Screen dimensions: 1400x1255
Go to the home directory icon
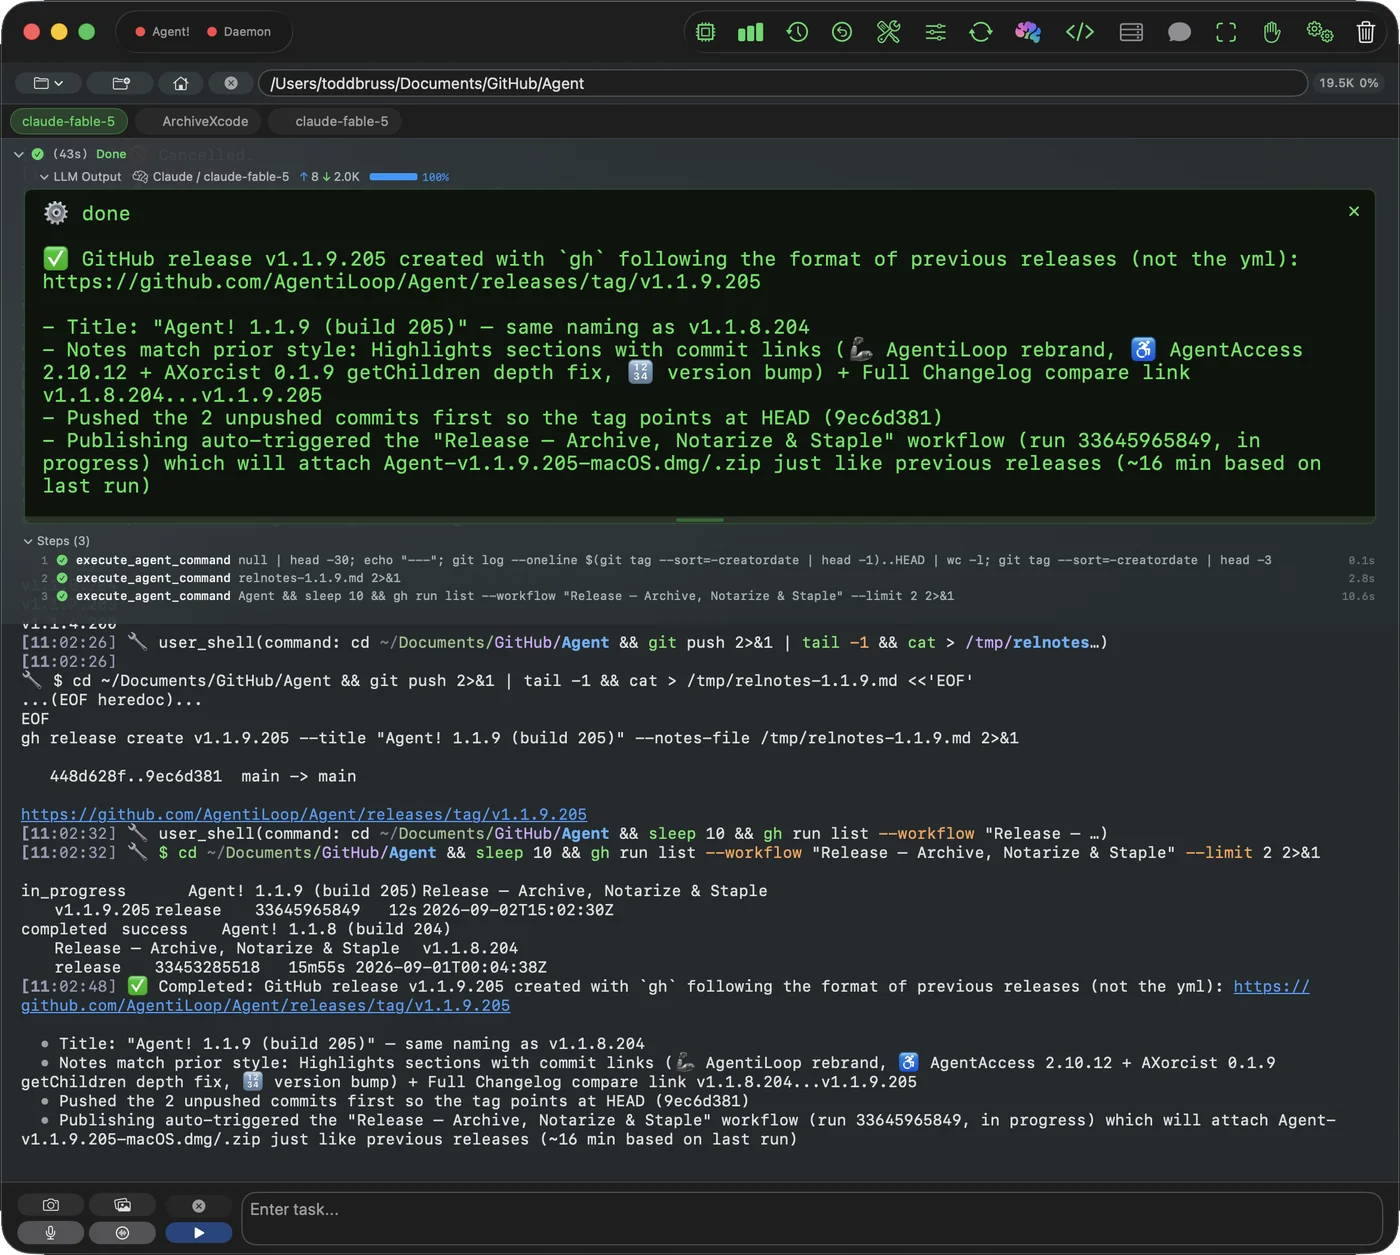pos(180,83)
